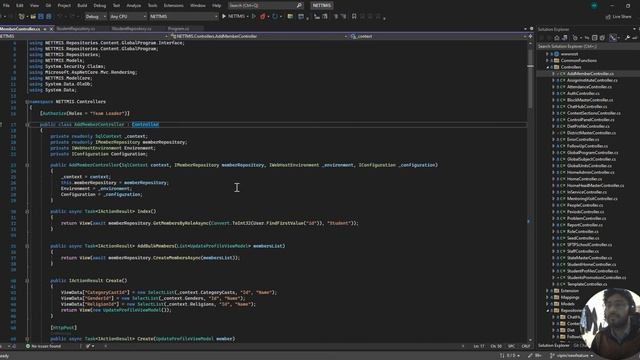Click the top Search (Ctrl+Q) box
The width and height of the screenshot is (640, 360).
coord(265,6)
